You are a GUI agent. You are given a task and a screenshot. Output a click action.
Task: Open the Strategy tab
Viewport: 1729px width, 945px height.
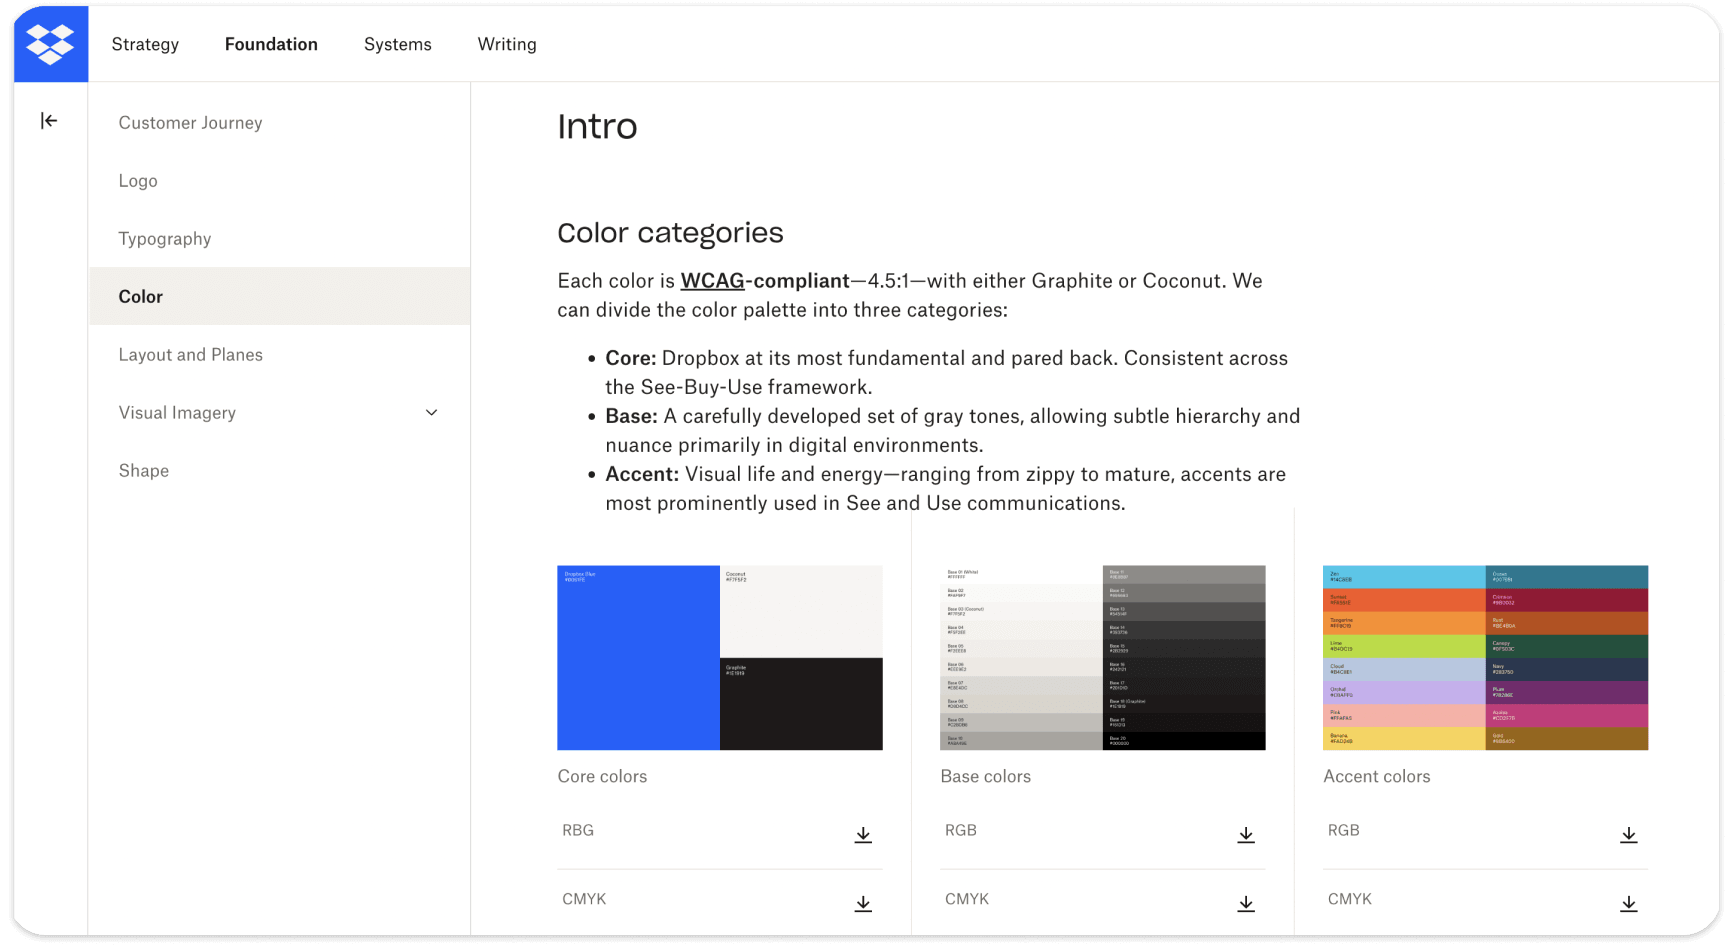tap(145, 44)
